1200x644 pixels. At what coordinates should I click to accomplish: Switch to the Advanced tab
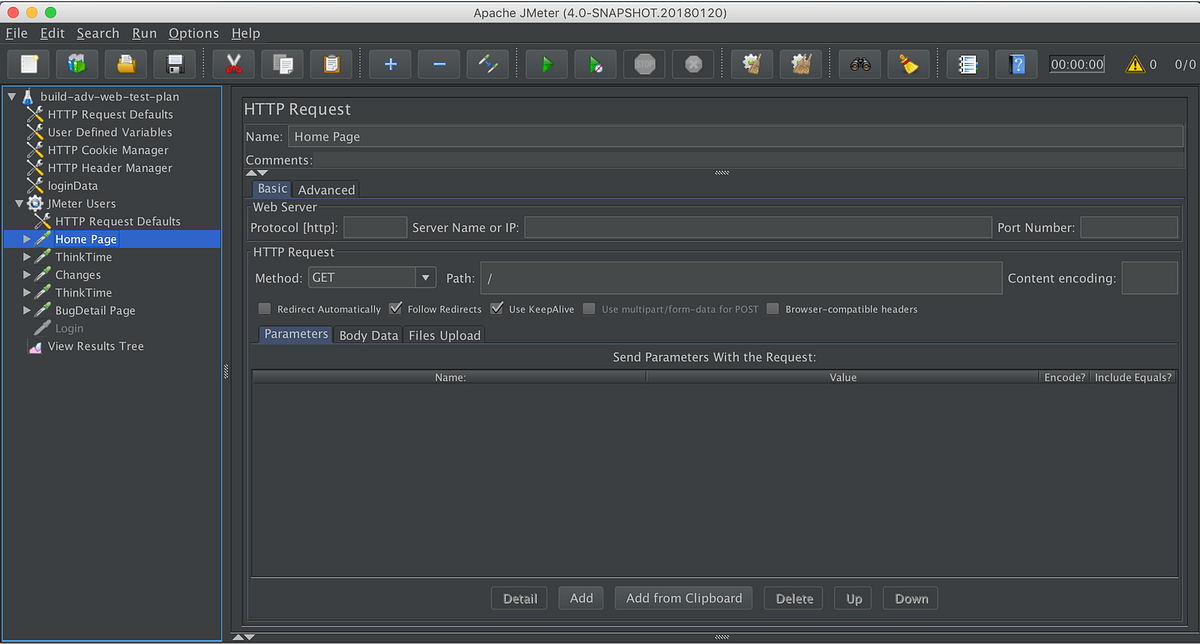[x=326, y=189]
